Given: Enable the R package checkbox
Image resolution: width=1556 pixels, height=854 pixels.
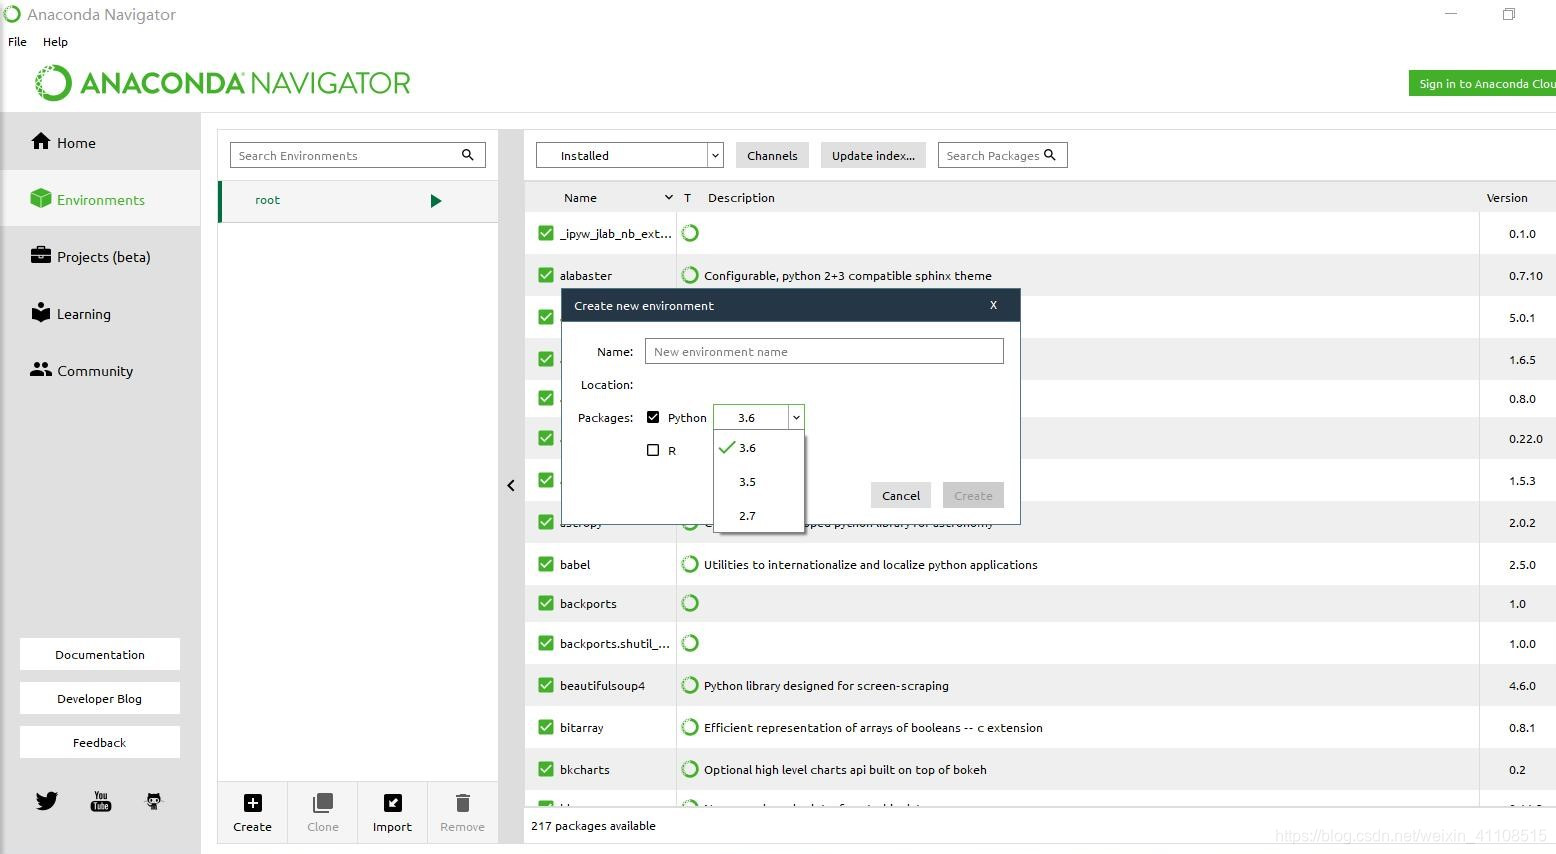Looking at the screenshot, I should click(653, 450).
